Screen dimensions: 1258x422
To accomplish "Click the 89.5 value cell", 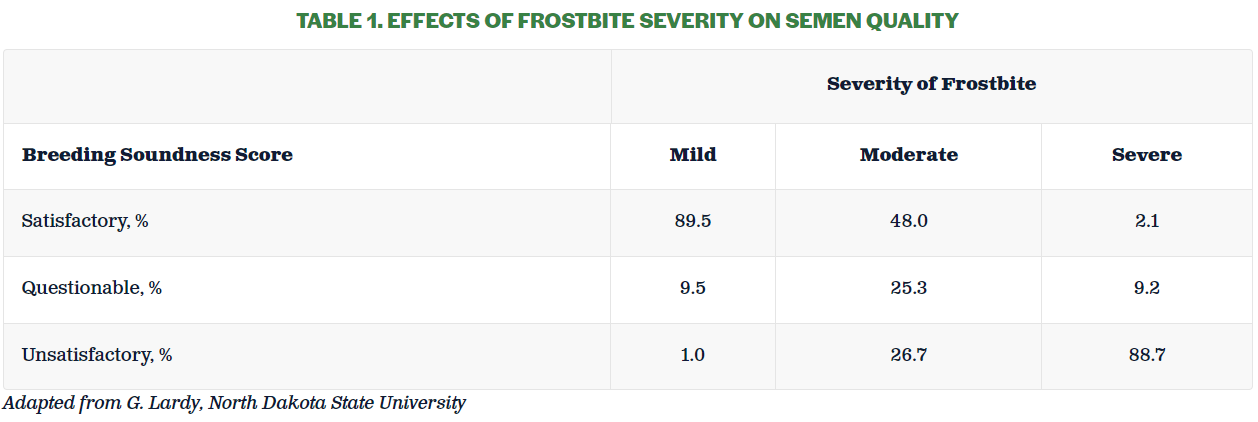I will click(x=693, y=221).
